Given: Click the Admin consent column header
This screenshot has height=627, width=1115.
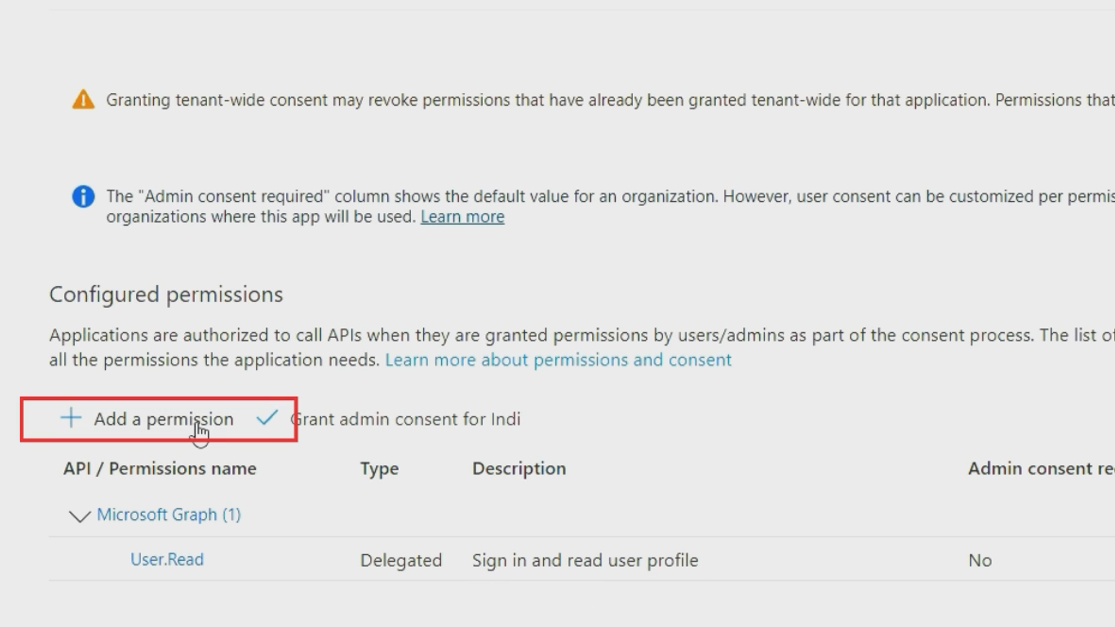Looking at the screenshot, I should pos(1041,468).
